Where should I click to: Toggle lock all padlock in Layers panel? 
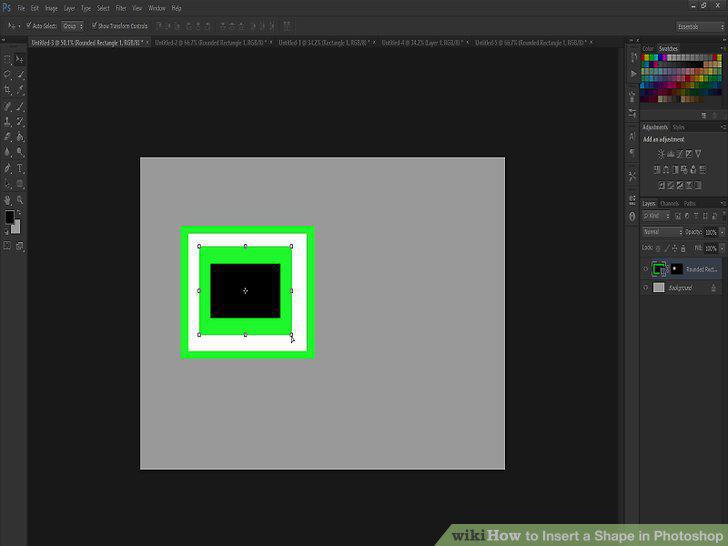(683, 248)
